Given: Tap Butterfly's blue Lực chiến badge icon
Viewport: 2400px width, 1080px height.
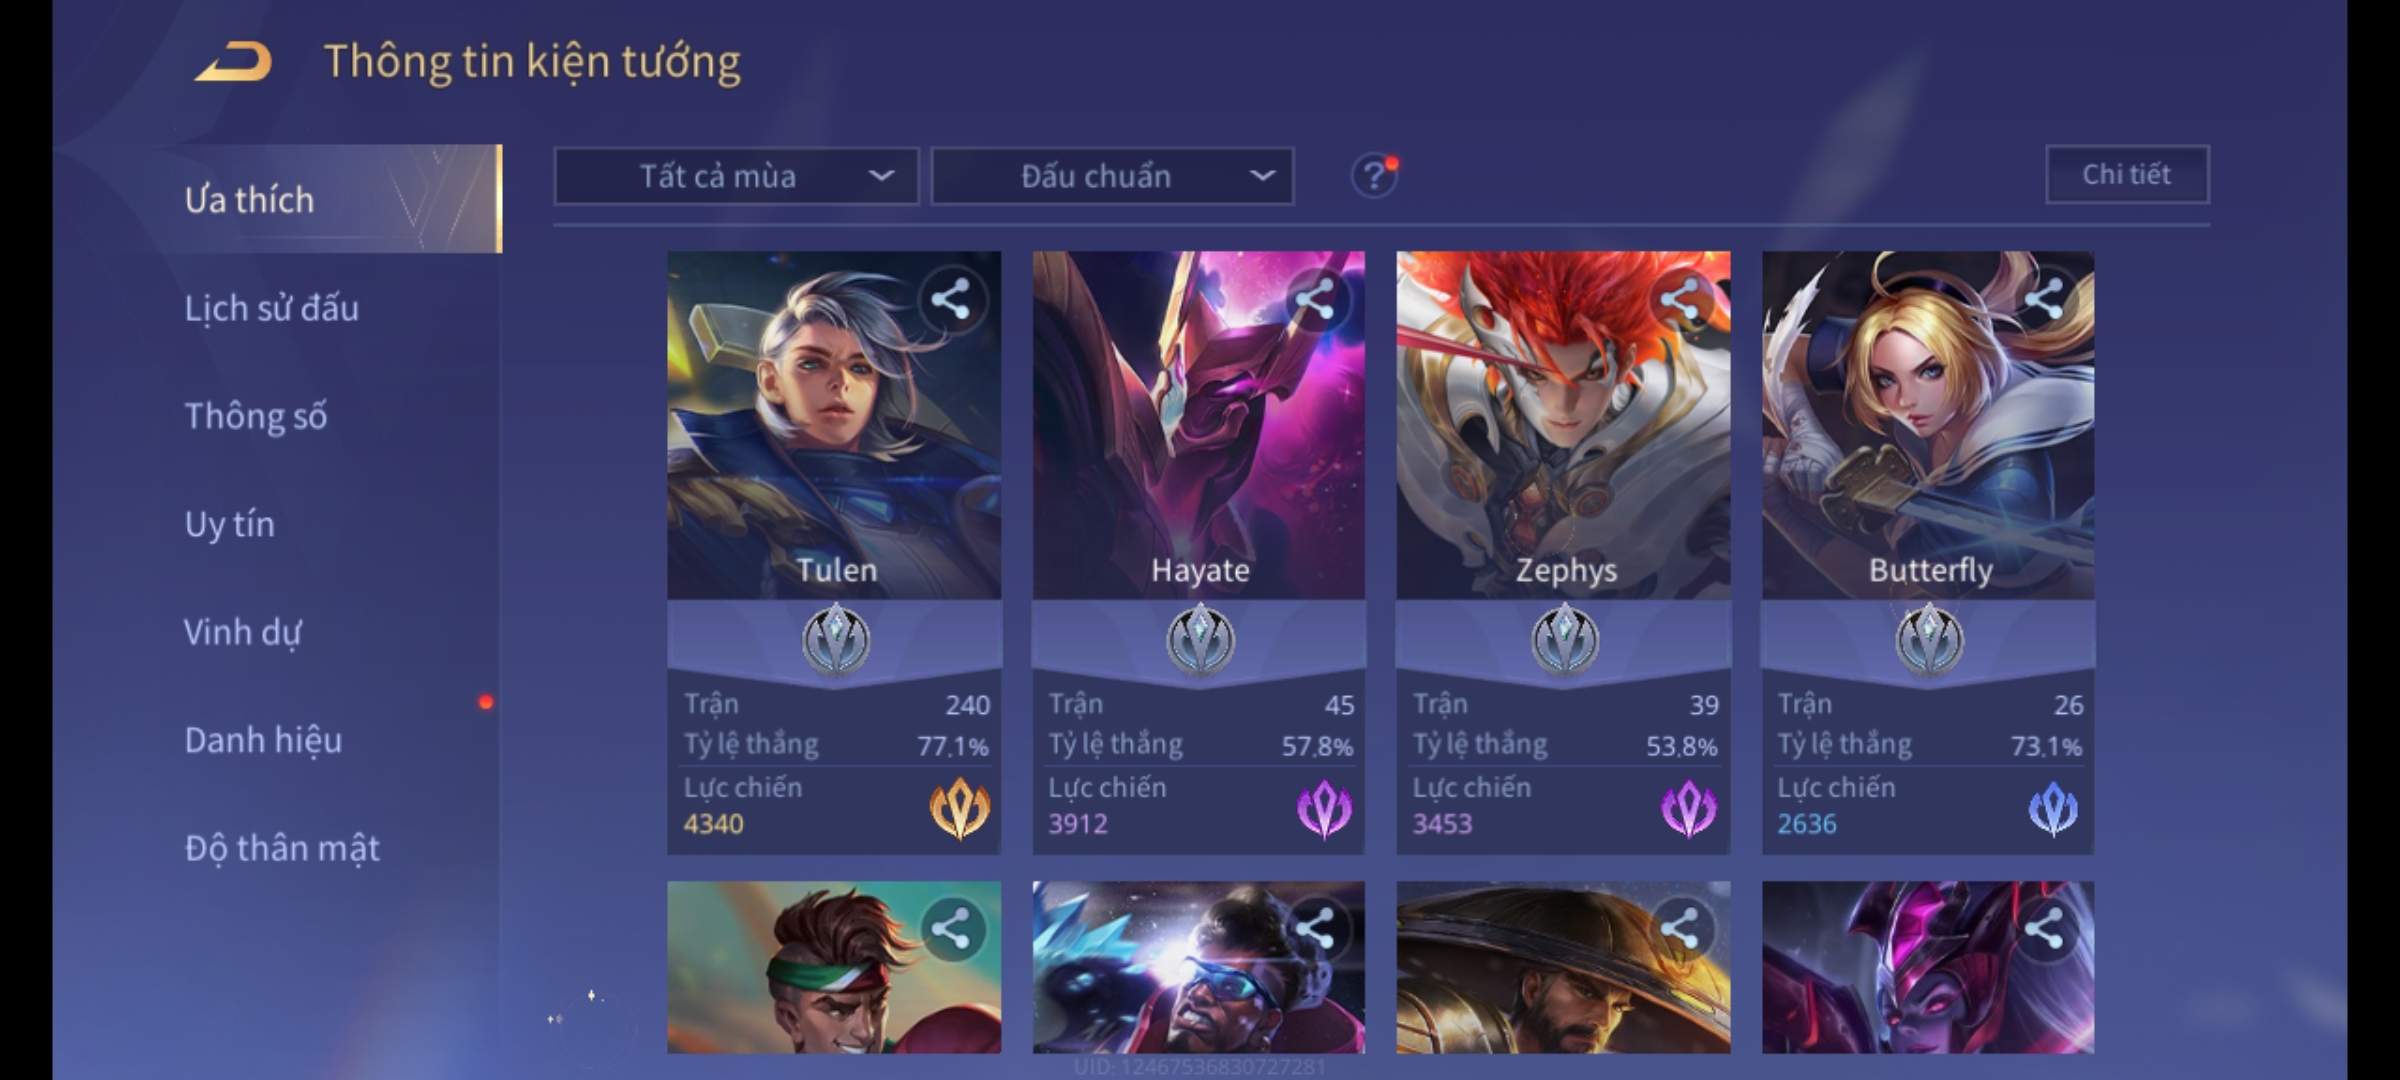Looking at the screenshot, I should tap(2053, 808).
